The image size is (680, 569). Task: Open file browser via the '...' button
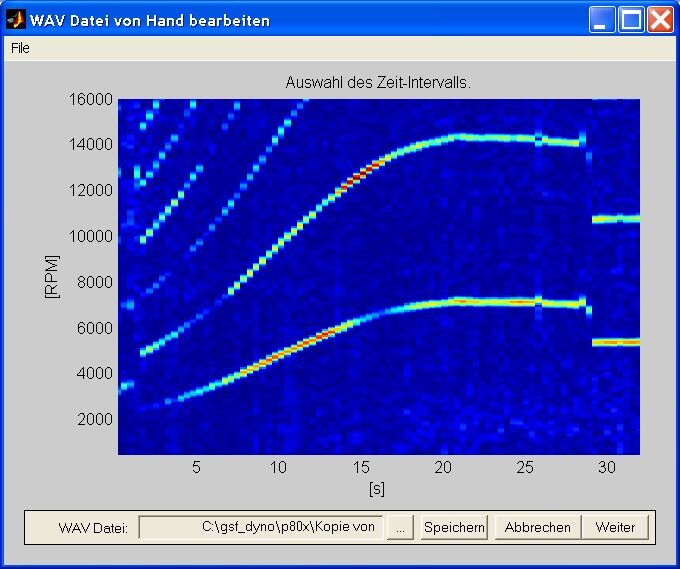coord(400,527)
